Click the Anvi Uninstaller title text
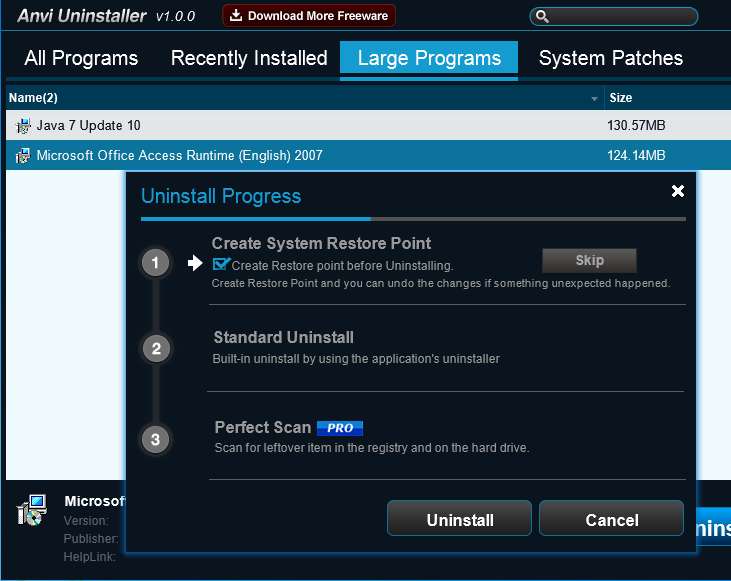This screenshot has width=731, height=581. pyautogui.click(x=82, y=16)
